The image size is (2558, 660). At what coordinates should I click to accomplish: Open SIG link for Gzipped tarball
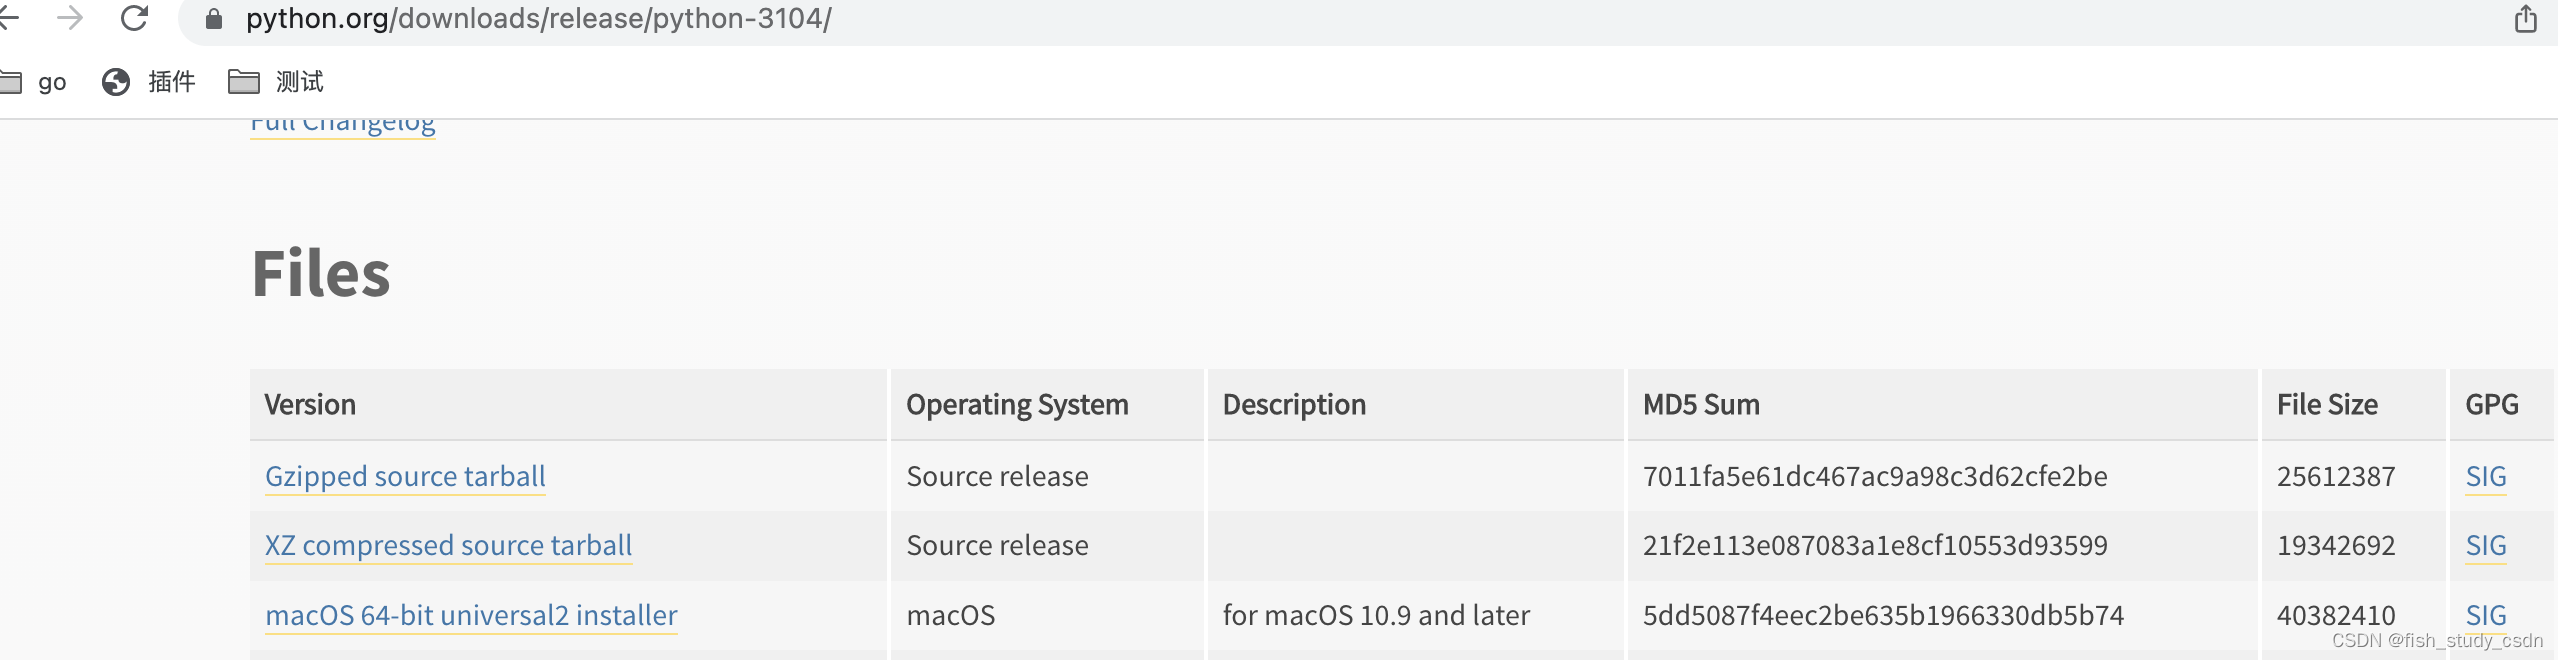2485,477
